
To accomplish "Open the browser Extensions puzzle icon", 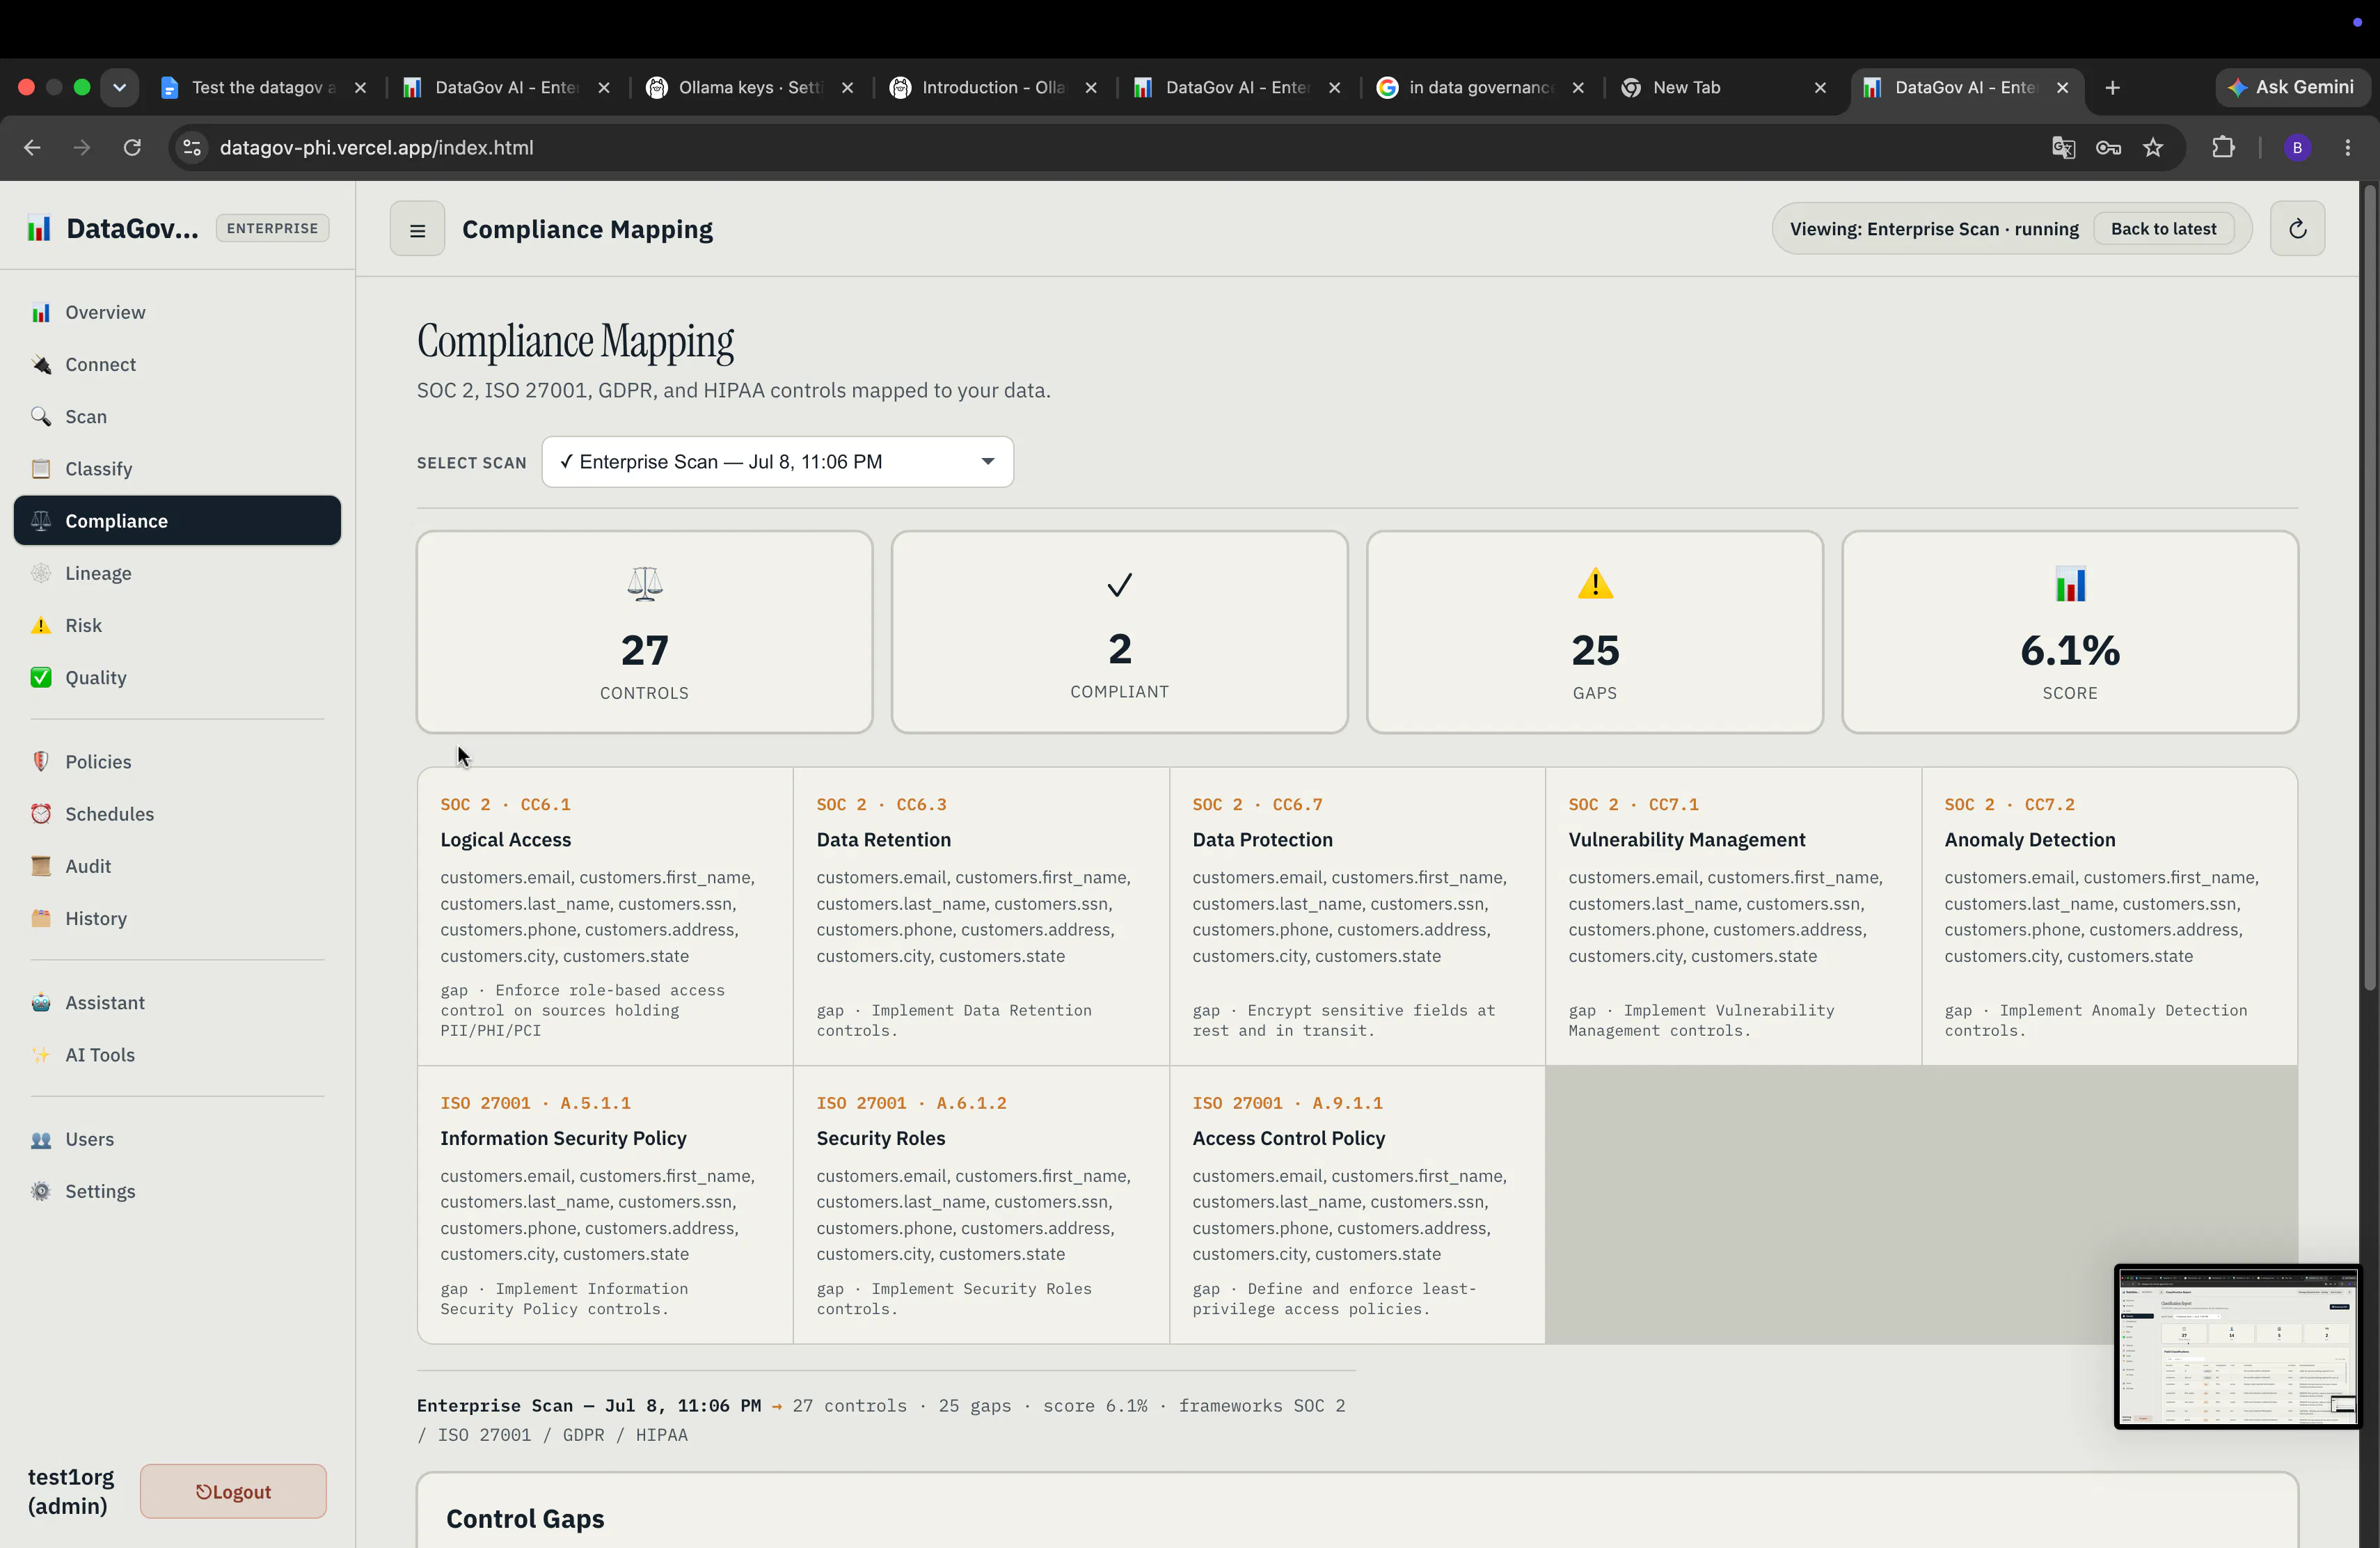I will coord(2222,147).
